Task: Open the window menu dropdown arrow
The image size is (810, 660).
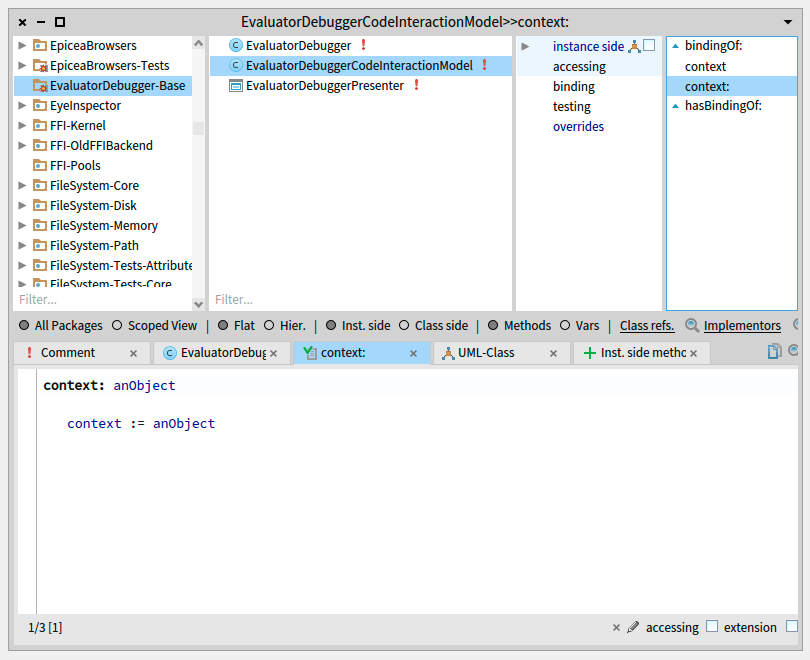Action: coord(787,21)
